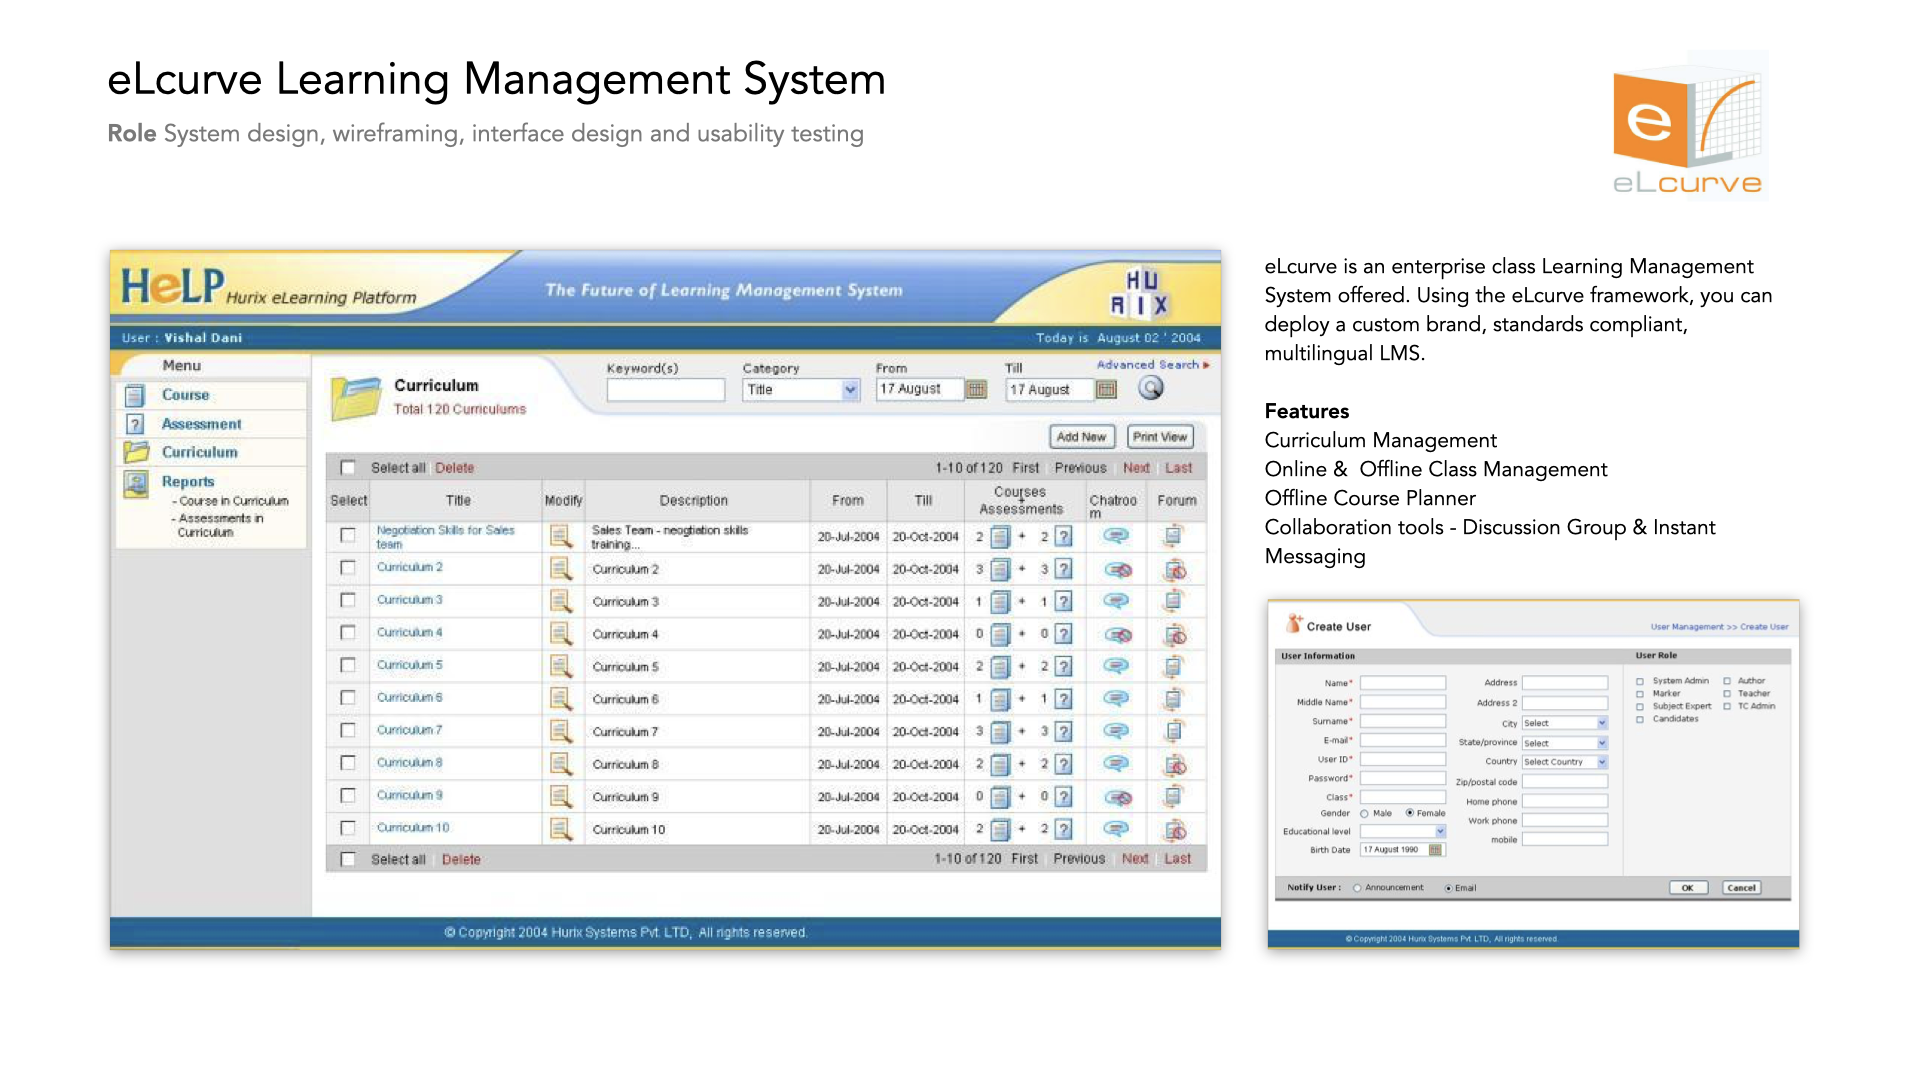Open the Select Country dropdown

click(1602, 762)
